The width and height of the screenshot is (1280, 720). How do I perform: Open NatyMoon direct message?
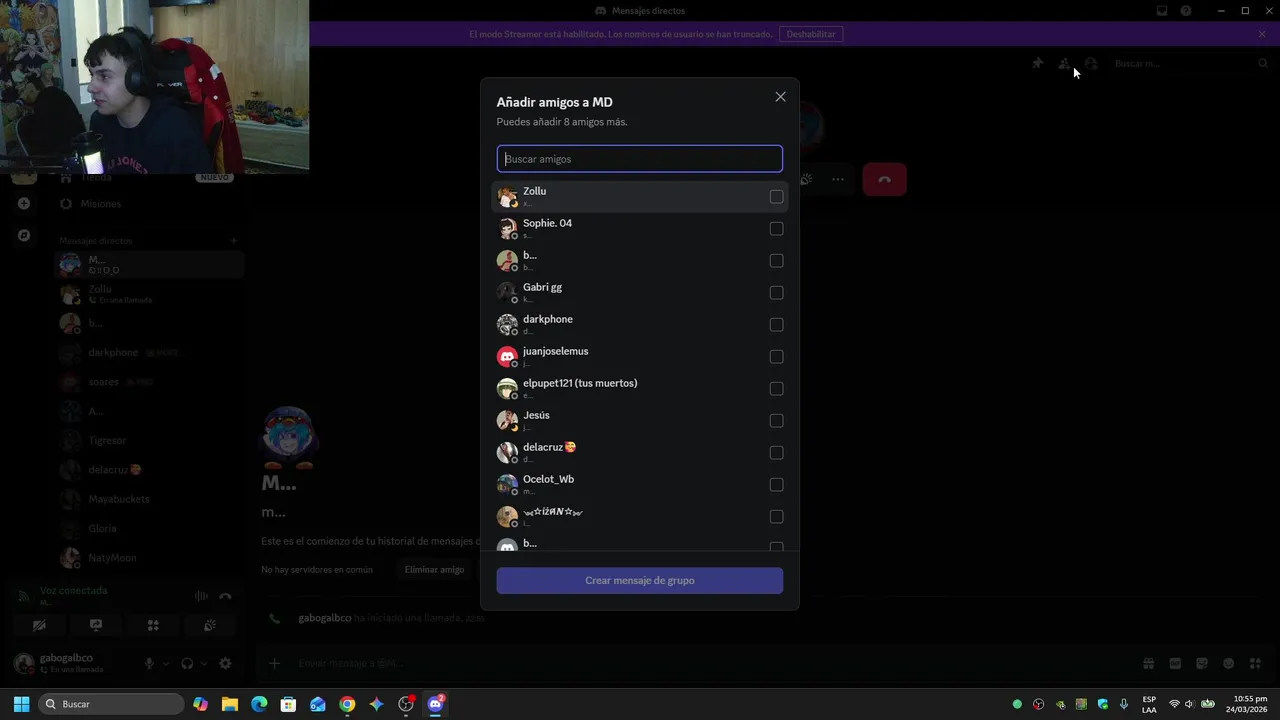(x=150, y=558)
